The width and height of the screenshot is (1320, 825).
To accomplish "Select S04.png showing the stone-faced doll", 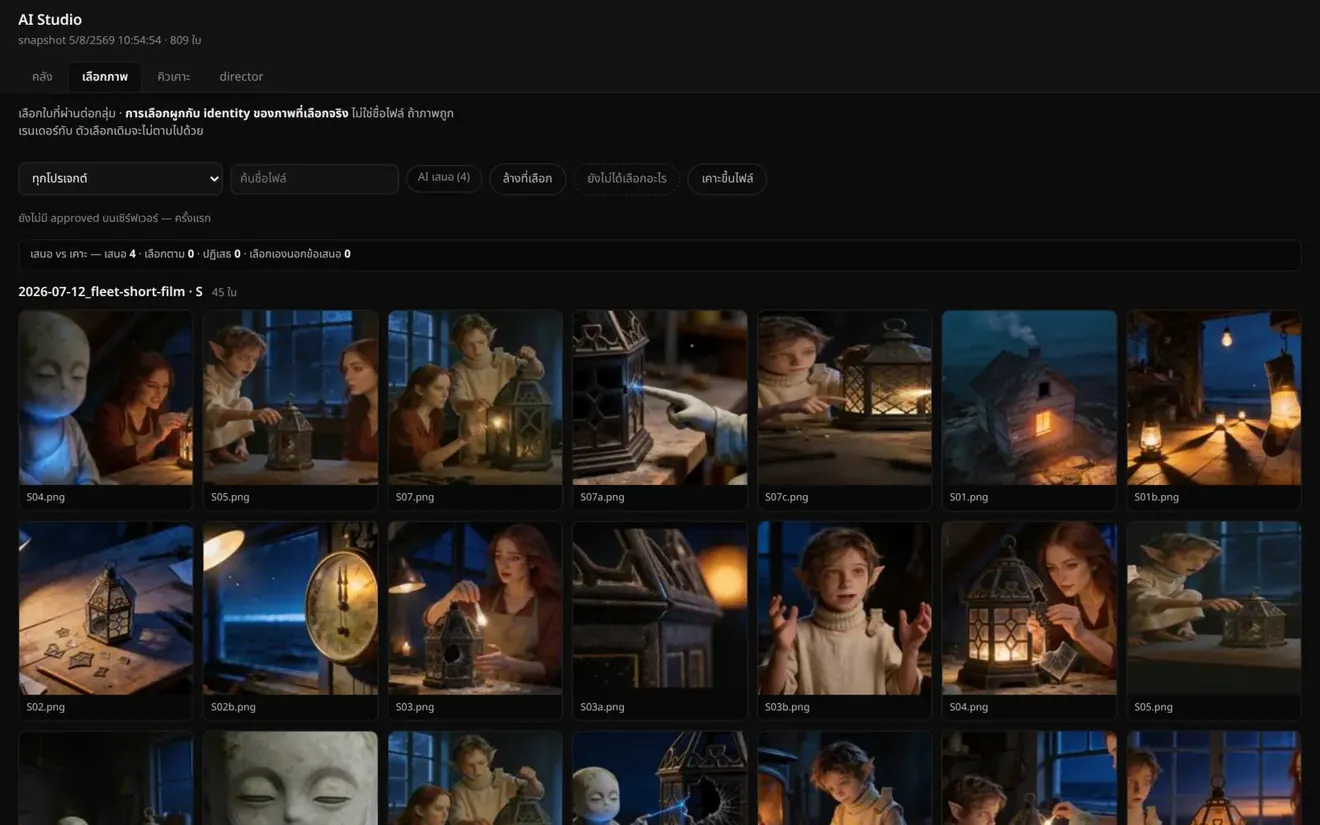I will pos(106,410).
